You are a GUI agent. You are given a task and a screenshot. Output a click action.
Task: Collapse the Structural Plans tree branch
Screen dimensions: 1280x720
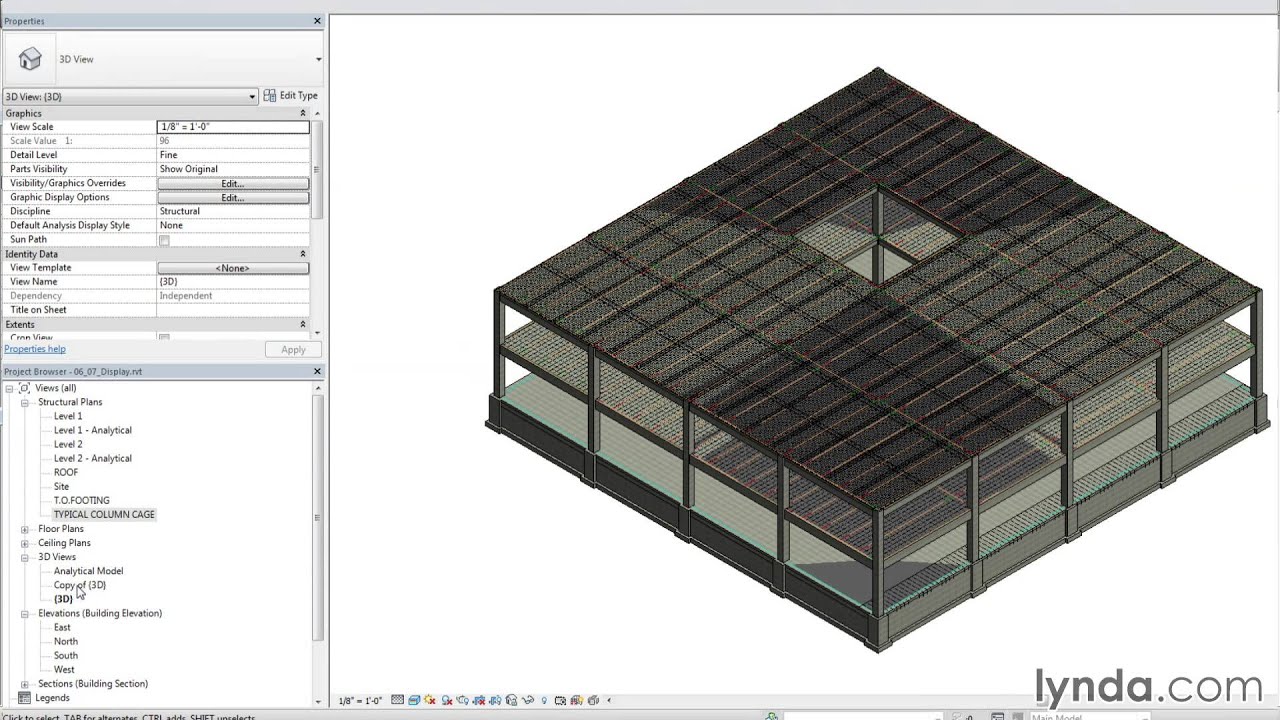pyautogui.click(x=25, y=401)
